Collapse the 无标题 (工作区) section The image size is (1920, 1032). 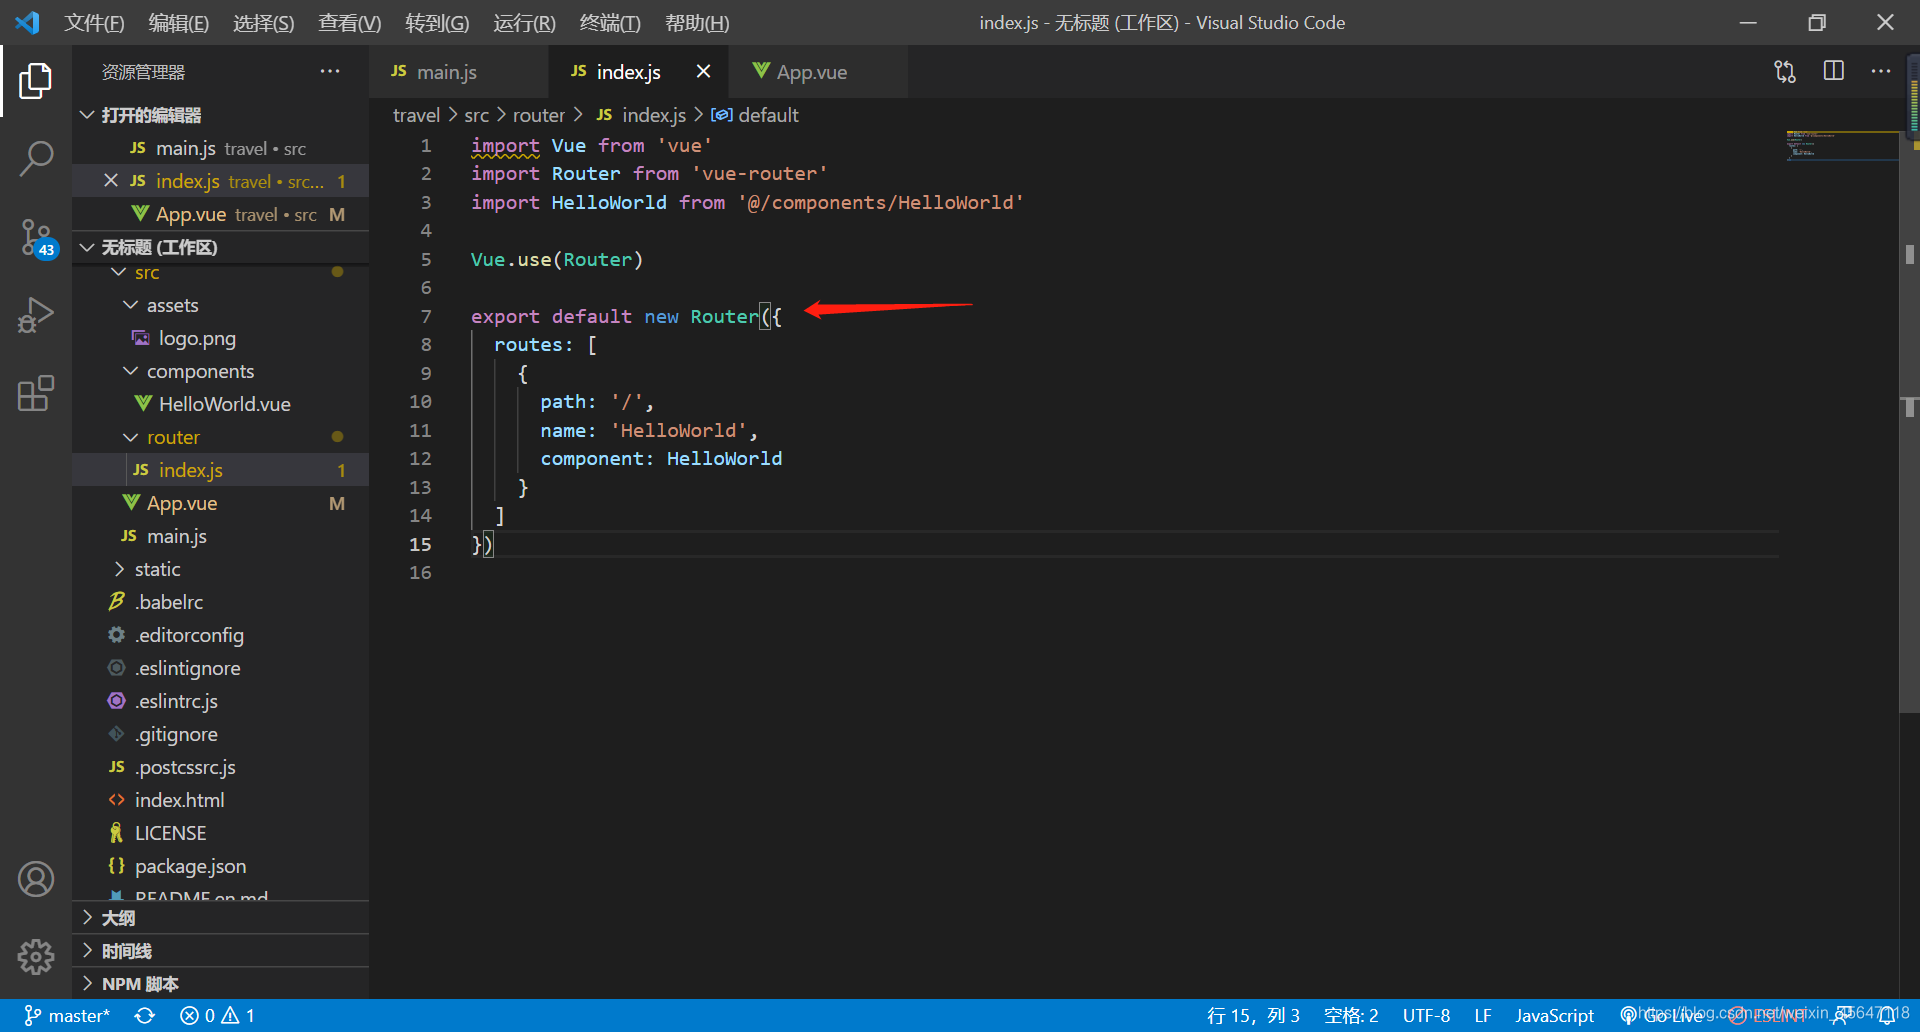(220, 247)
